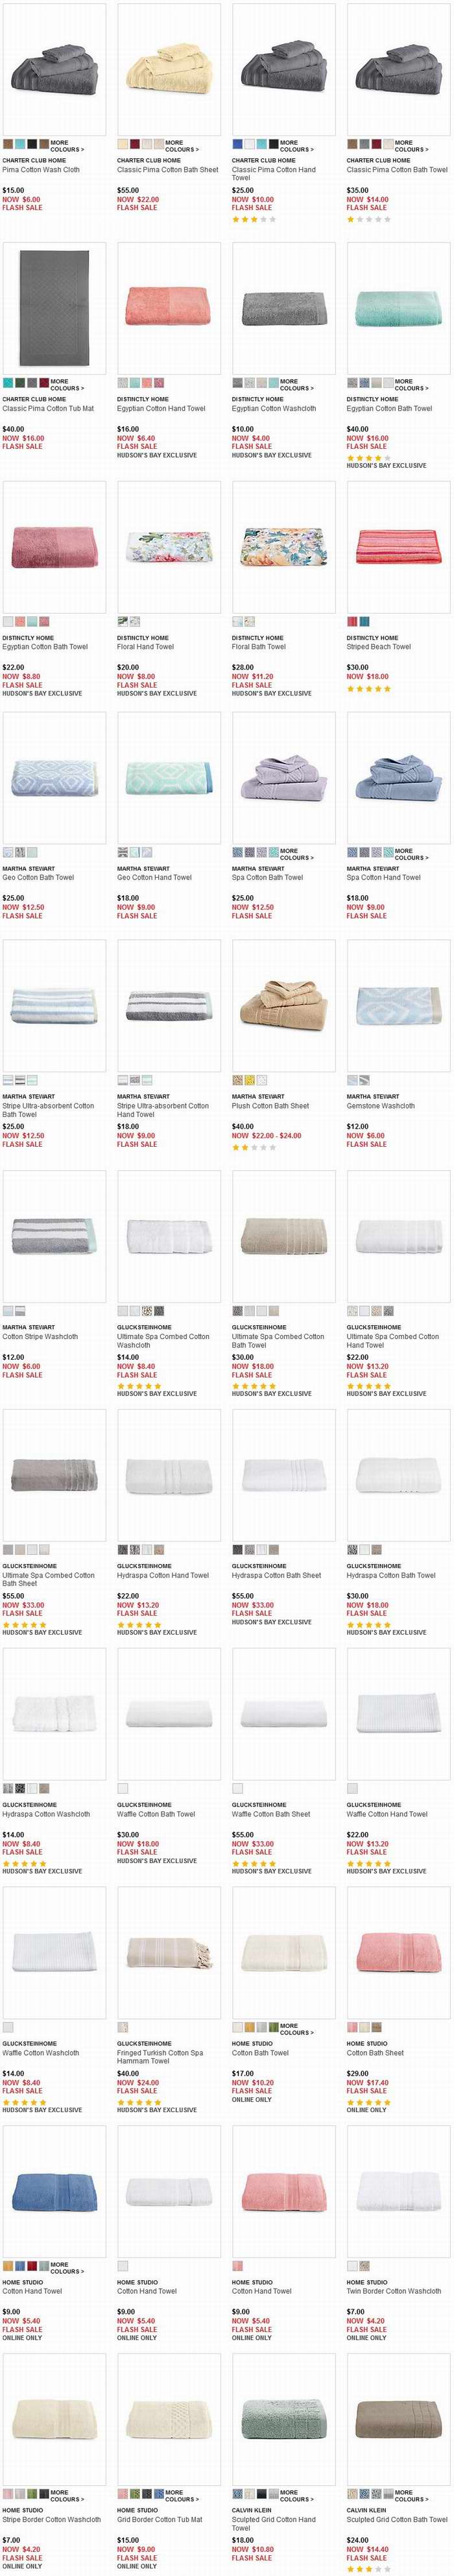Expand MORE COLOURS for Classic Pima Cotton Bath Sheet
The height and width of the screenshot is (2576, 454).
[x=180, y=146]
